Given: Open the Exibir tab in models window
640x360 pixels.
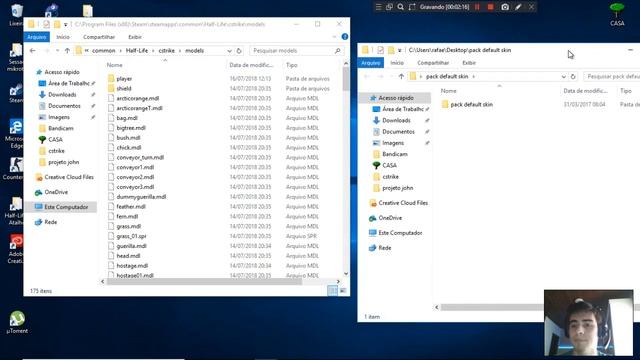Looking at the screenshot, I should 135,37.
